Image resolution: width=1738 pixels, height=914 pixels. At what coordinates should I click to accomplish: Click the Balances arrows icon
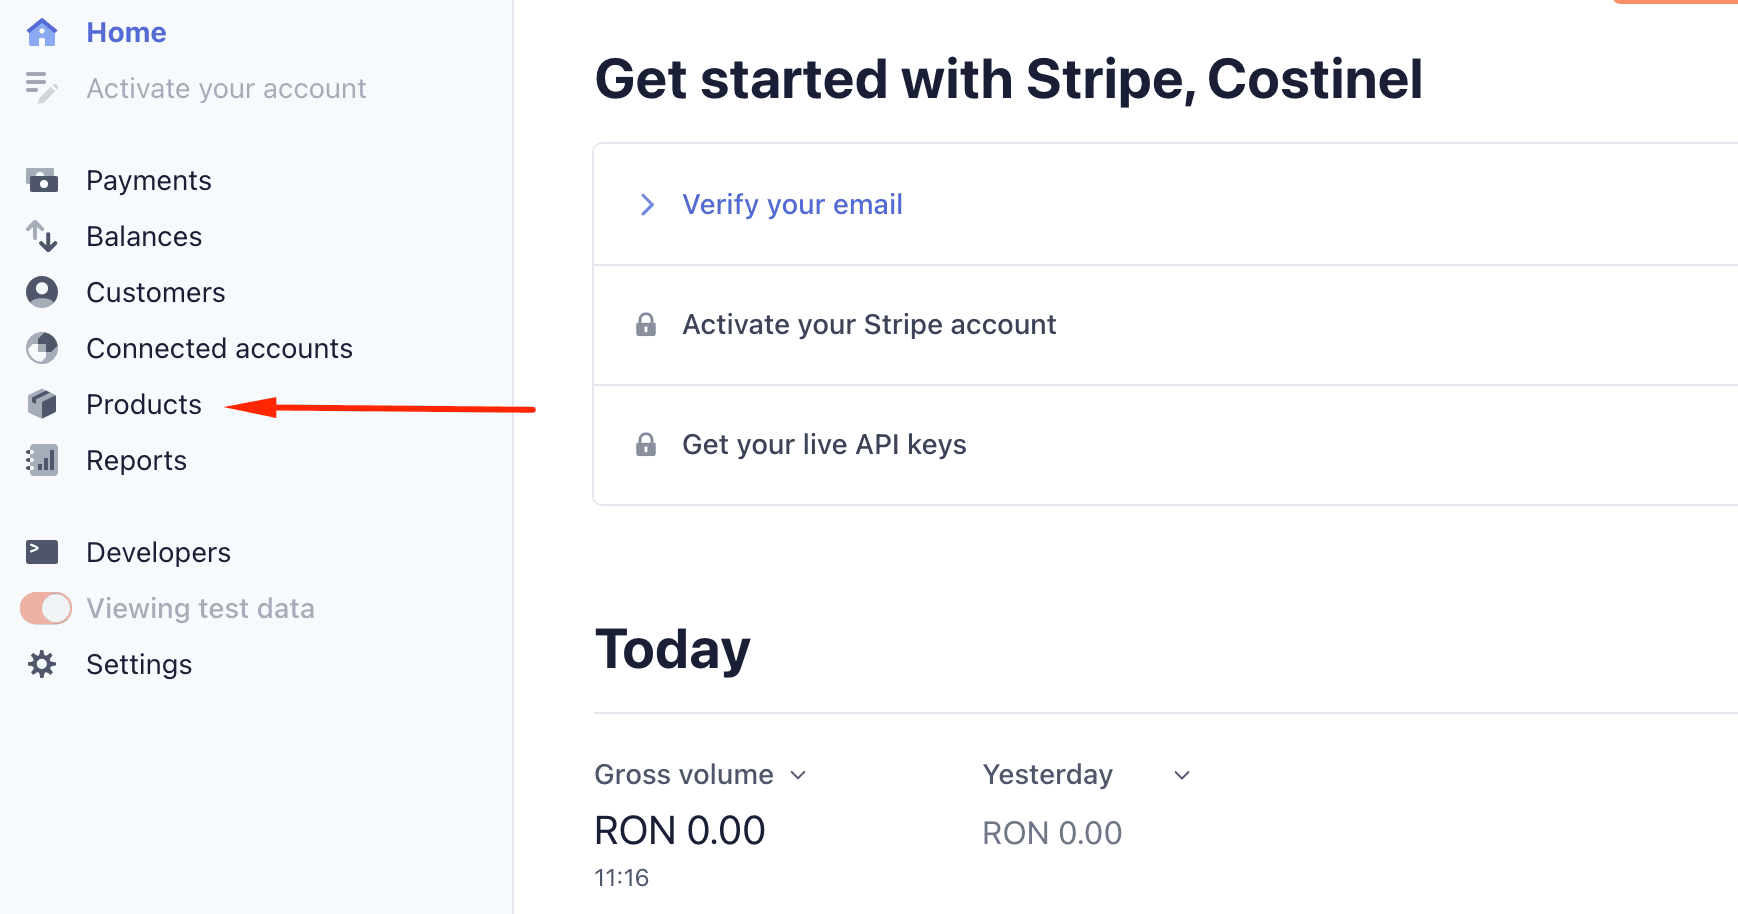(x=42, y=236)
